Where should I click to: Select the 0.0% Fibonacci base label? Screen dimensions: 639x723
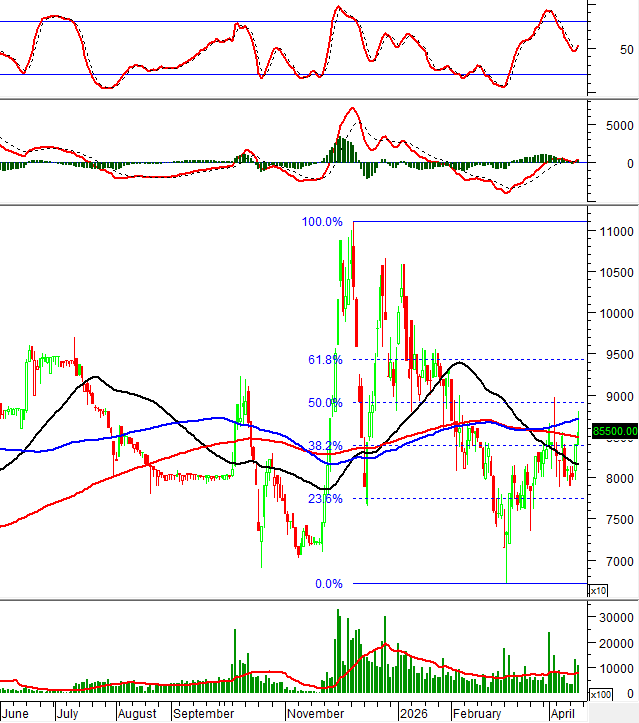tap(329, 584)
